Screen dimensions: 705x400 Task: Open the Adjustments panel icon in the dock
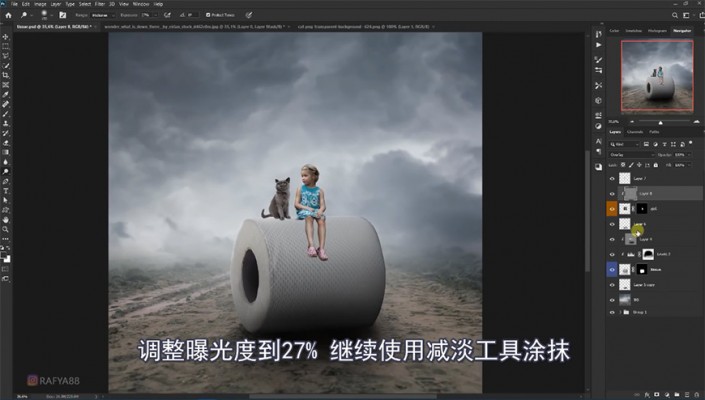(x=598, y=126)
